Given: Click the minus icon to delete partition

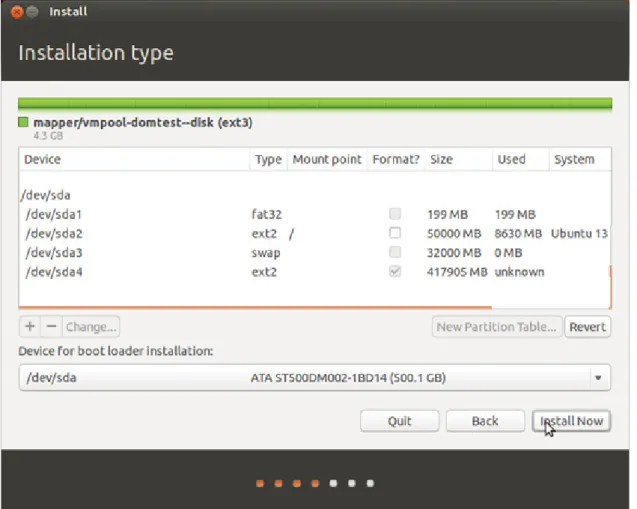Looking at the screenshot, I should [x=51, y=327].
